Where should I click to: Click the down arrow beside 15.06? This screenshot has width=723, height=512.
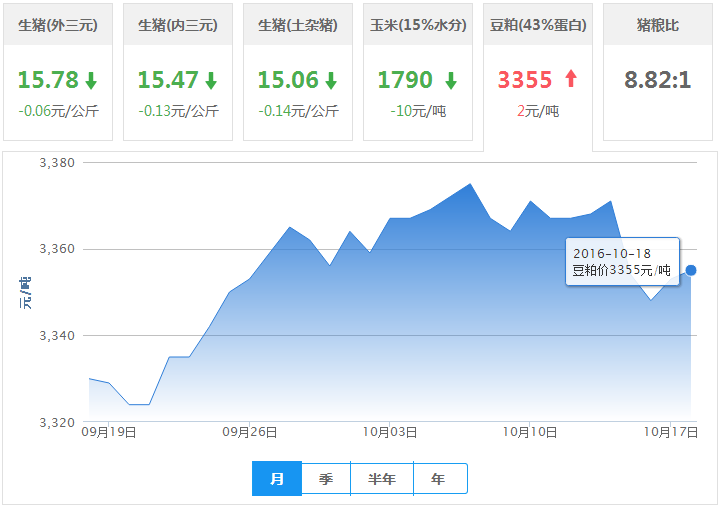click(331, 80)
